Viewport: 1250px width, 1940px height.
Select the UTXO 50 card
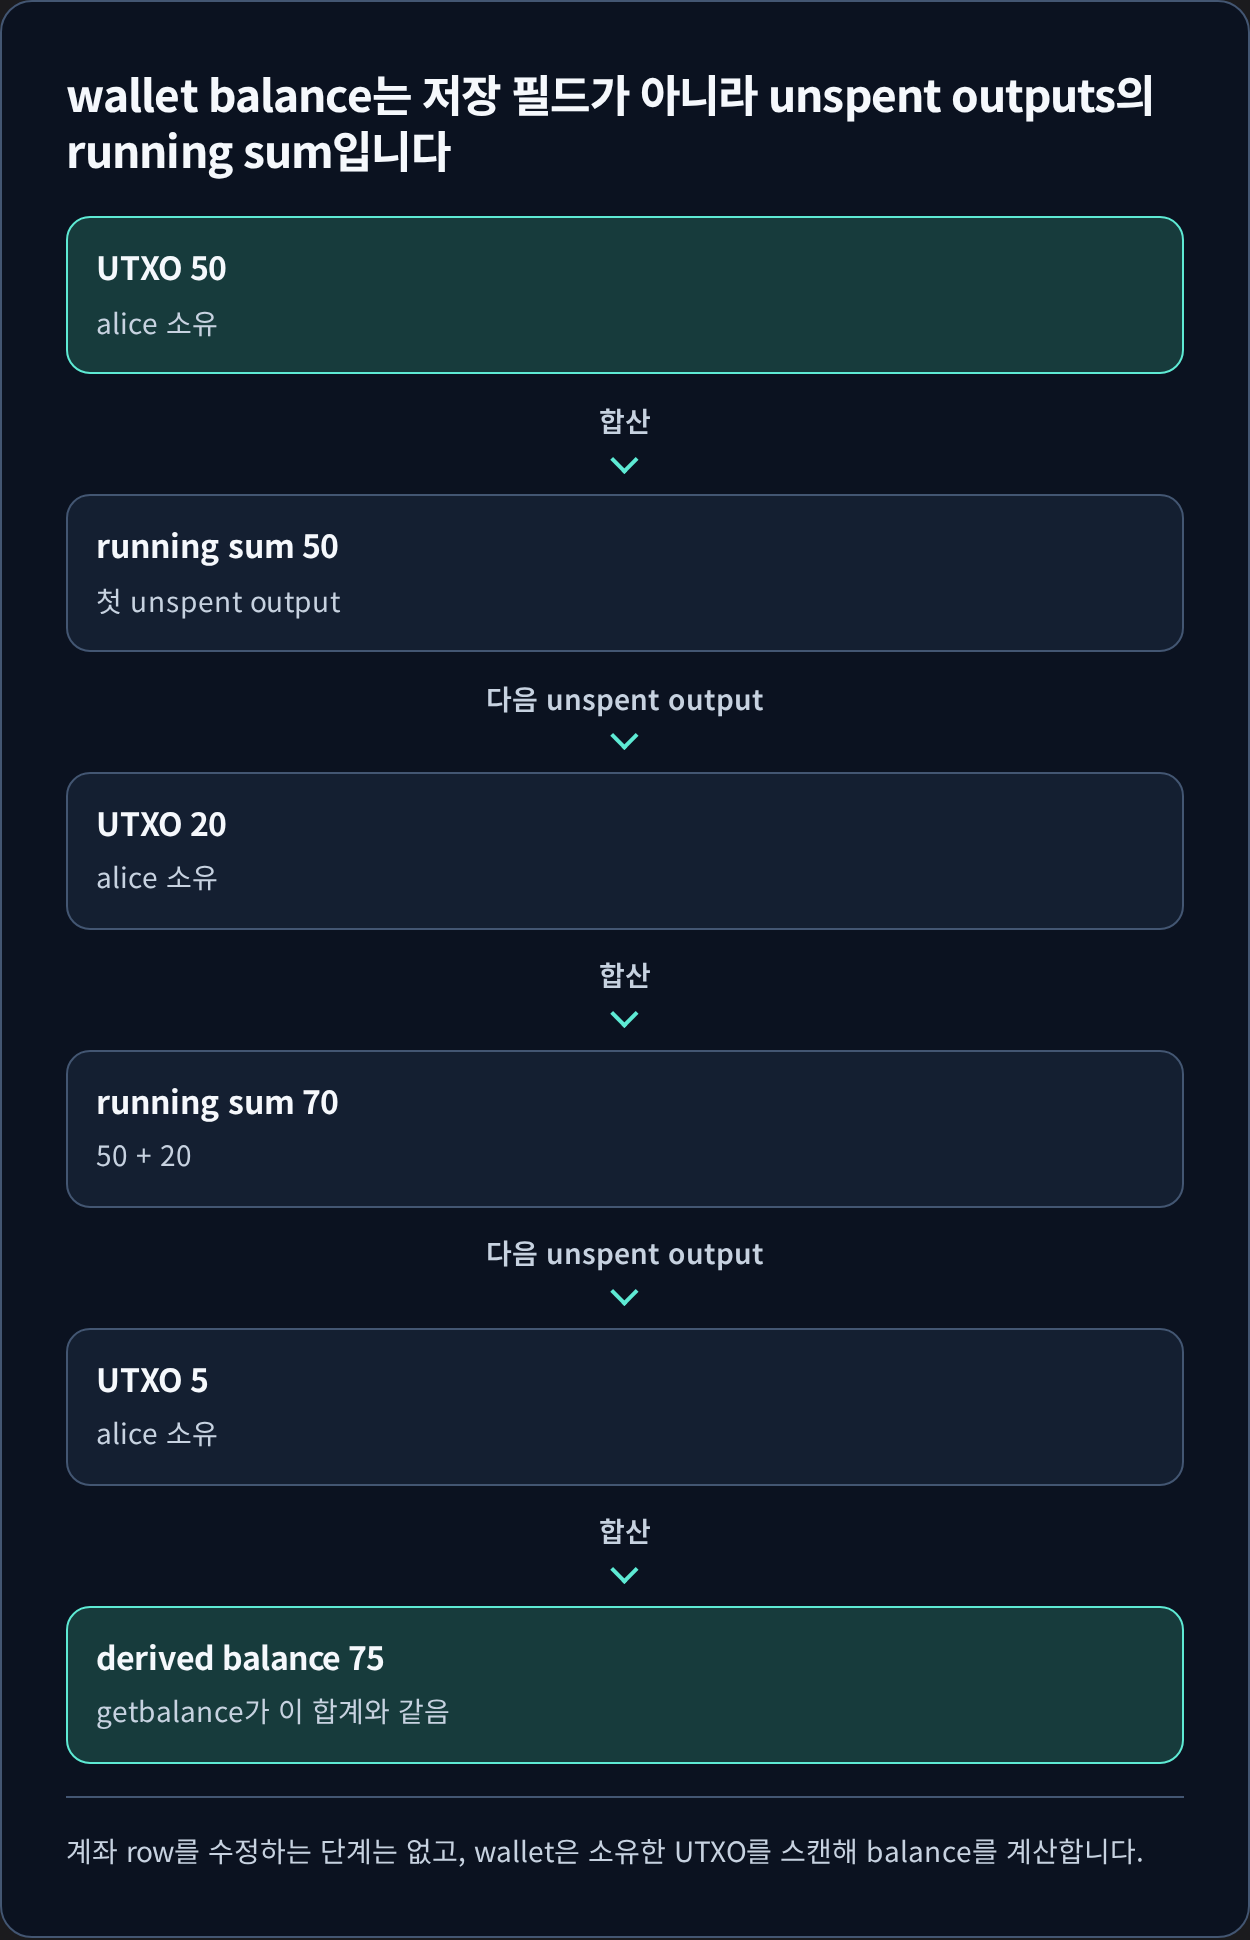pyautogui.click(x=625, y=295)
